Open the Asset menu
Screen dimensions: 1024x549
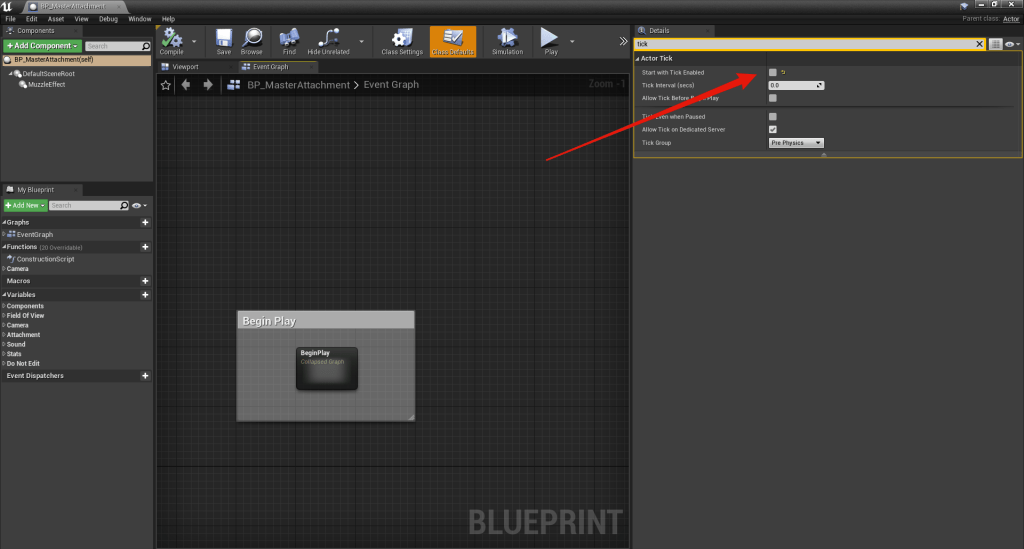point(56,19)
